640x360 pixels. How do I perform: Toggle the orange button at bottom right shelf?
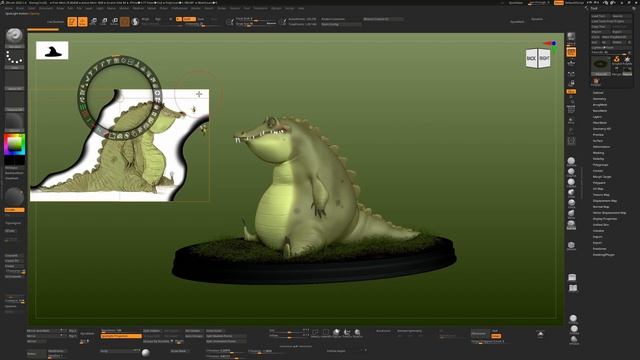(496, 336)
